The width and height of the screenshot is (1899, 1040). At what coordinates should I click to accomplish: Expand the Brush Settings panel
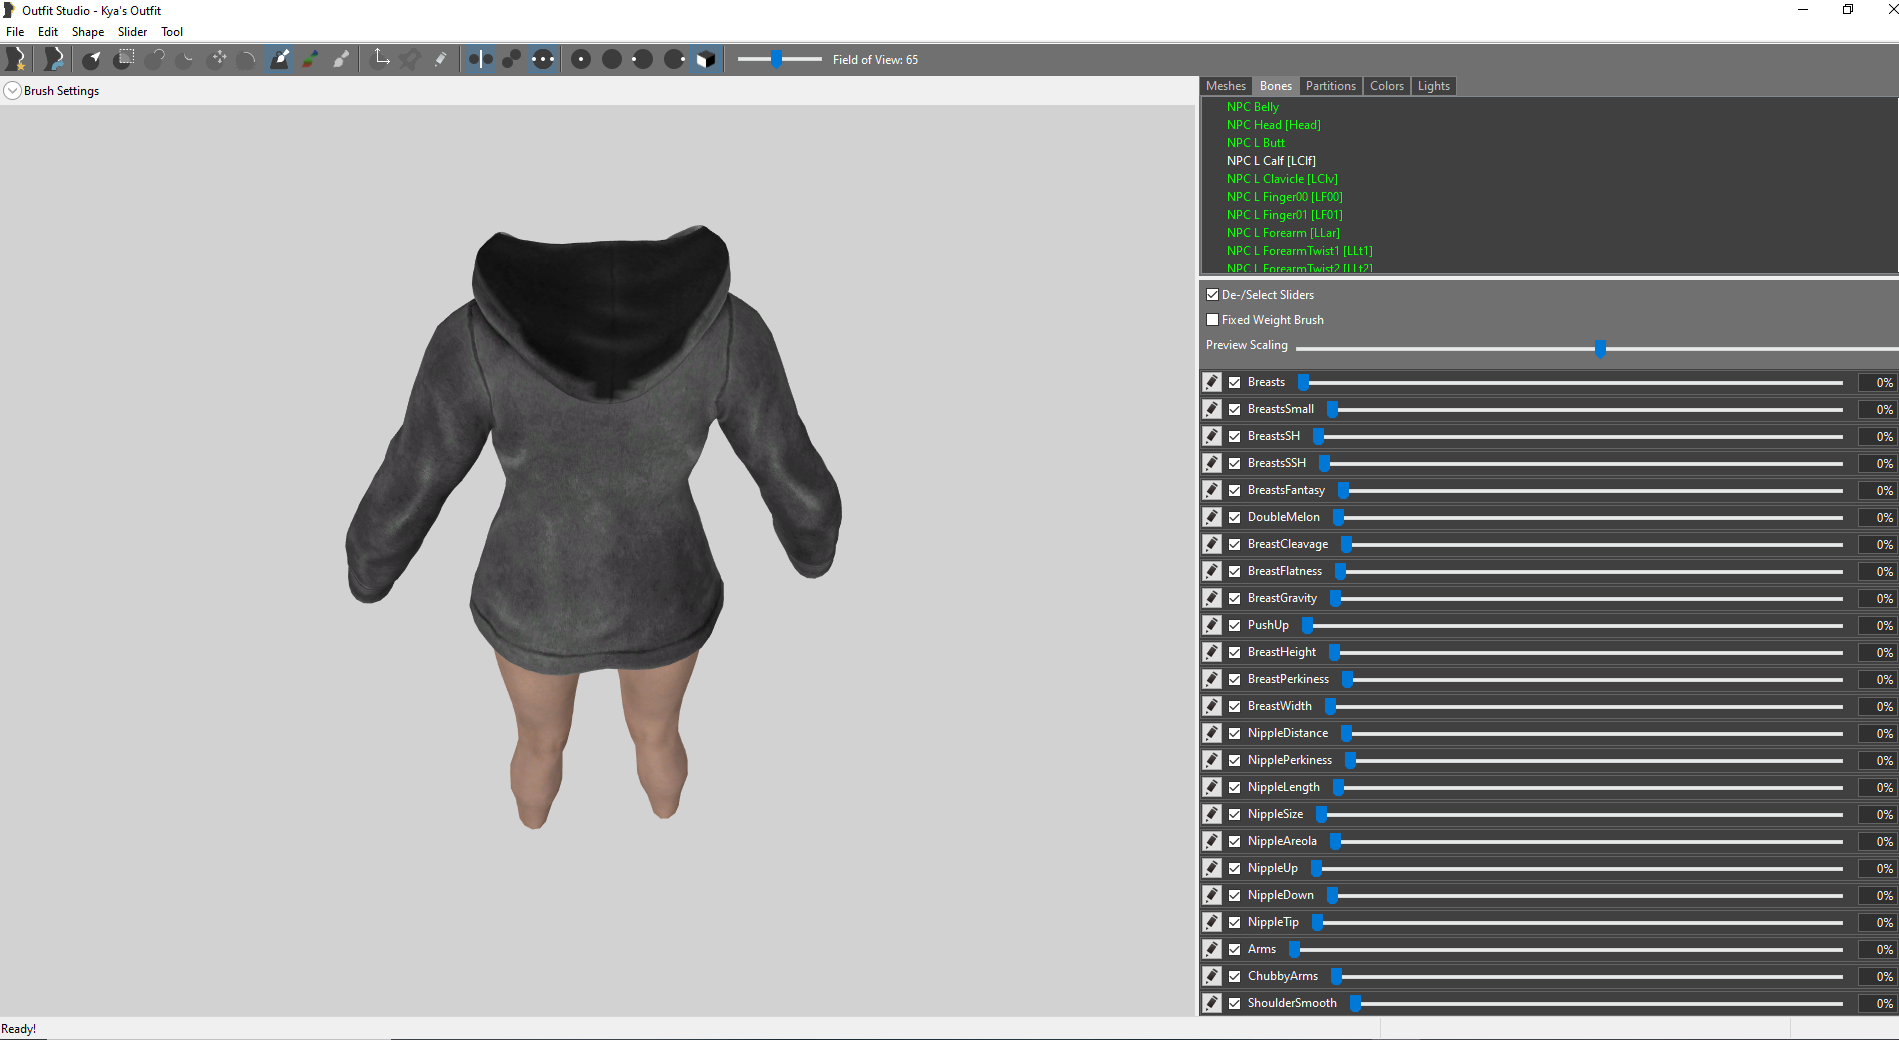(x=12, y=91)
